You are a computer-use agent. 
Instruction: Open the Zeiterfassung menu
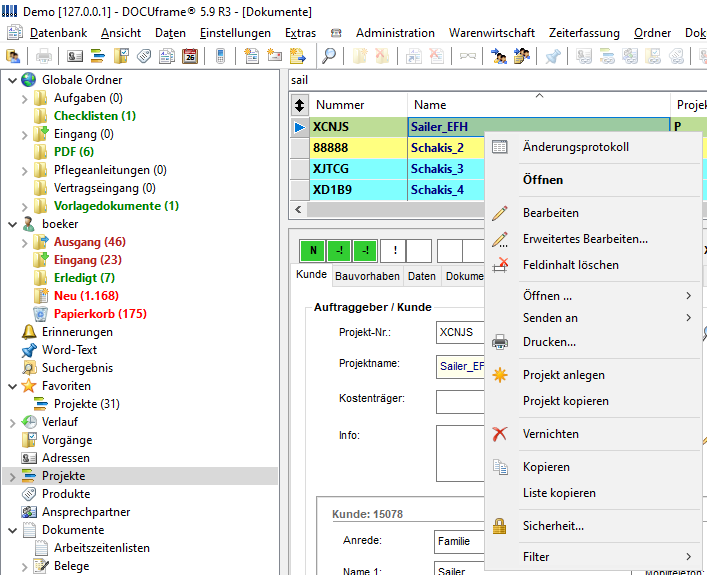point(584,33)
